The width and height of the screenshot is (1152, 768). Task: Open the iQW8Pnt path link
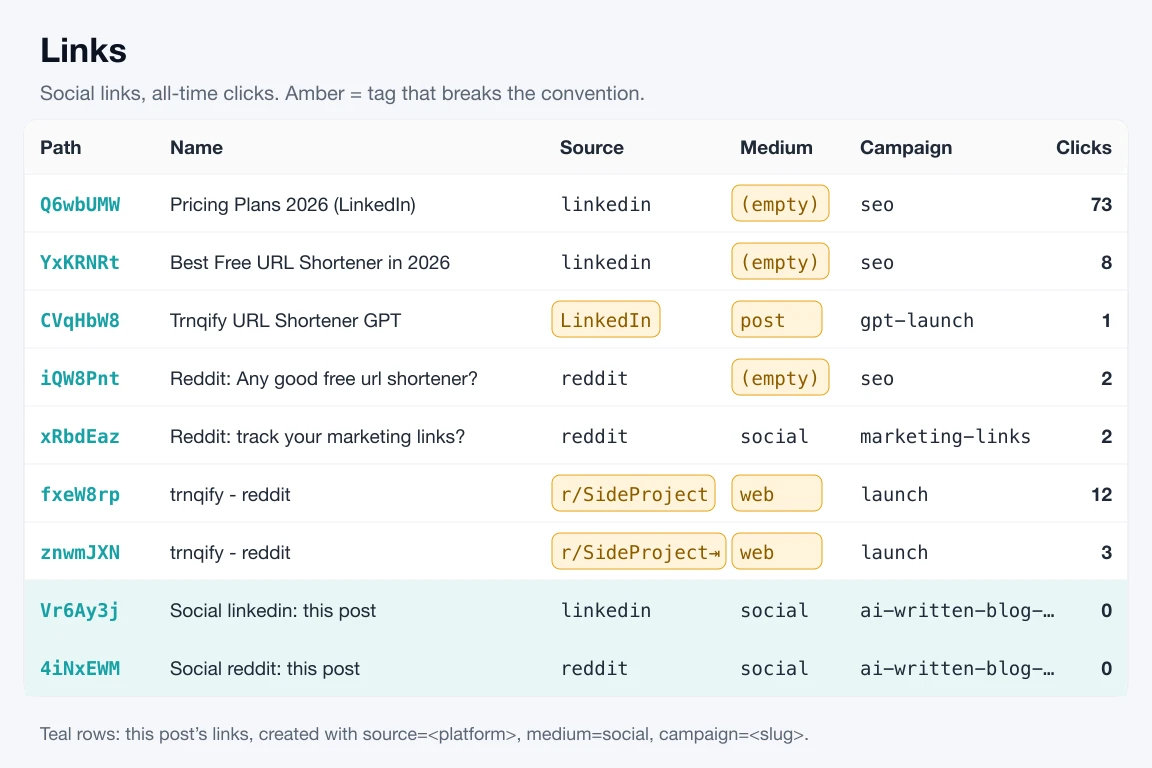(x=80, y=378)
